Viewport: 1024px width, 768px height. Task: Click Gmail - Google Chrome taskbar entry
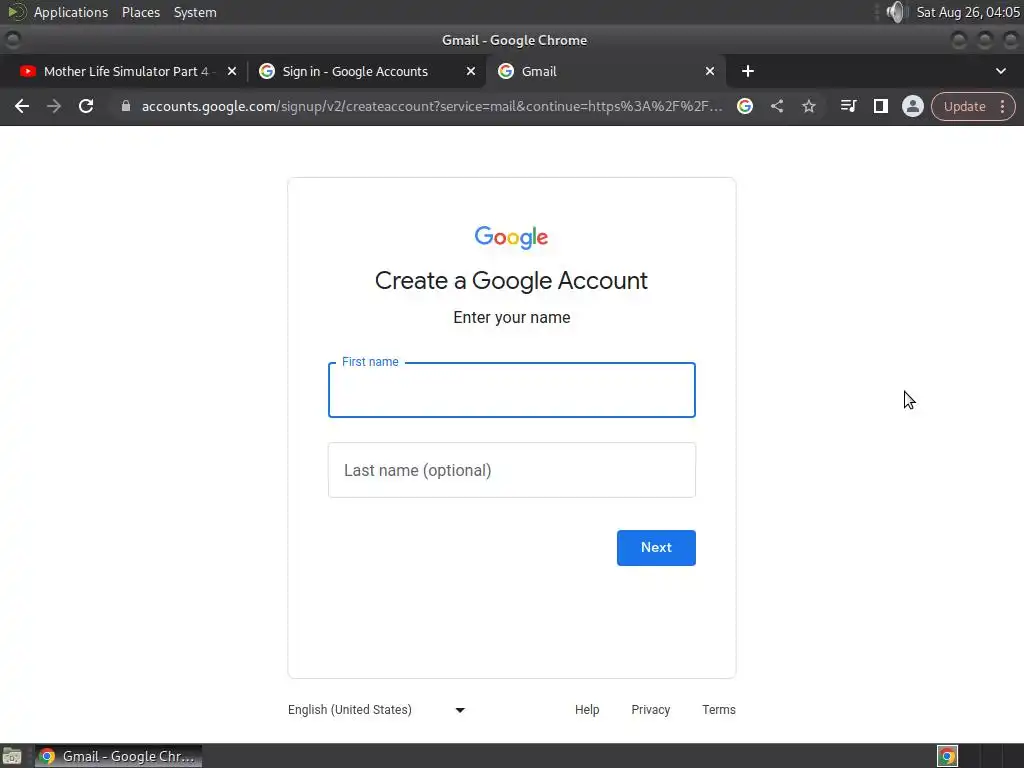point(118,756)
